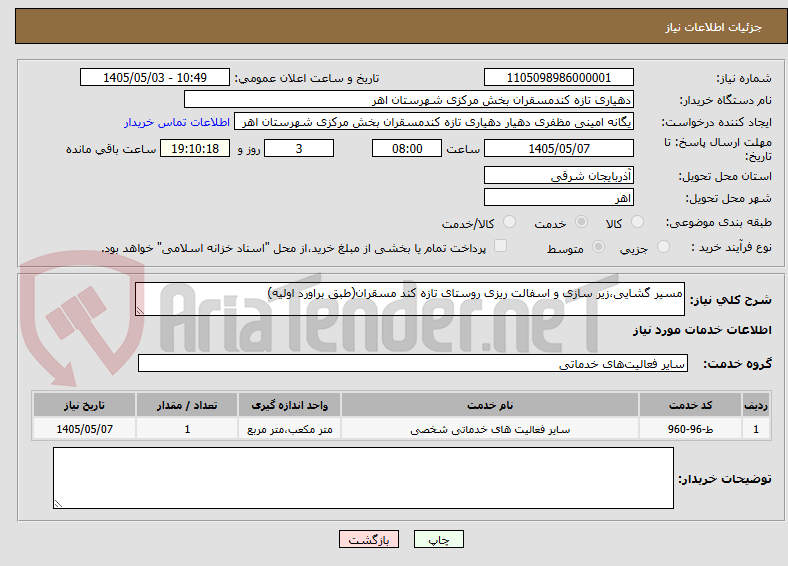The height and width of the screenshot is (566, 788).
Task: Click the request creator field یگانه امینی مظفری
Action: click(434, 122)
